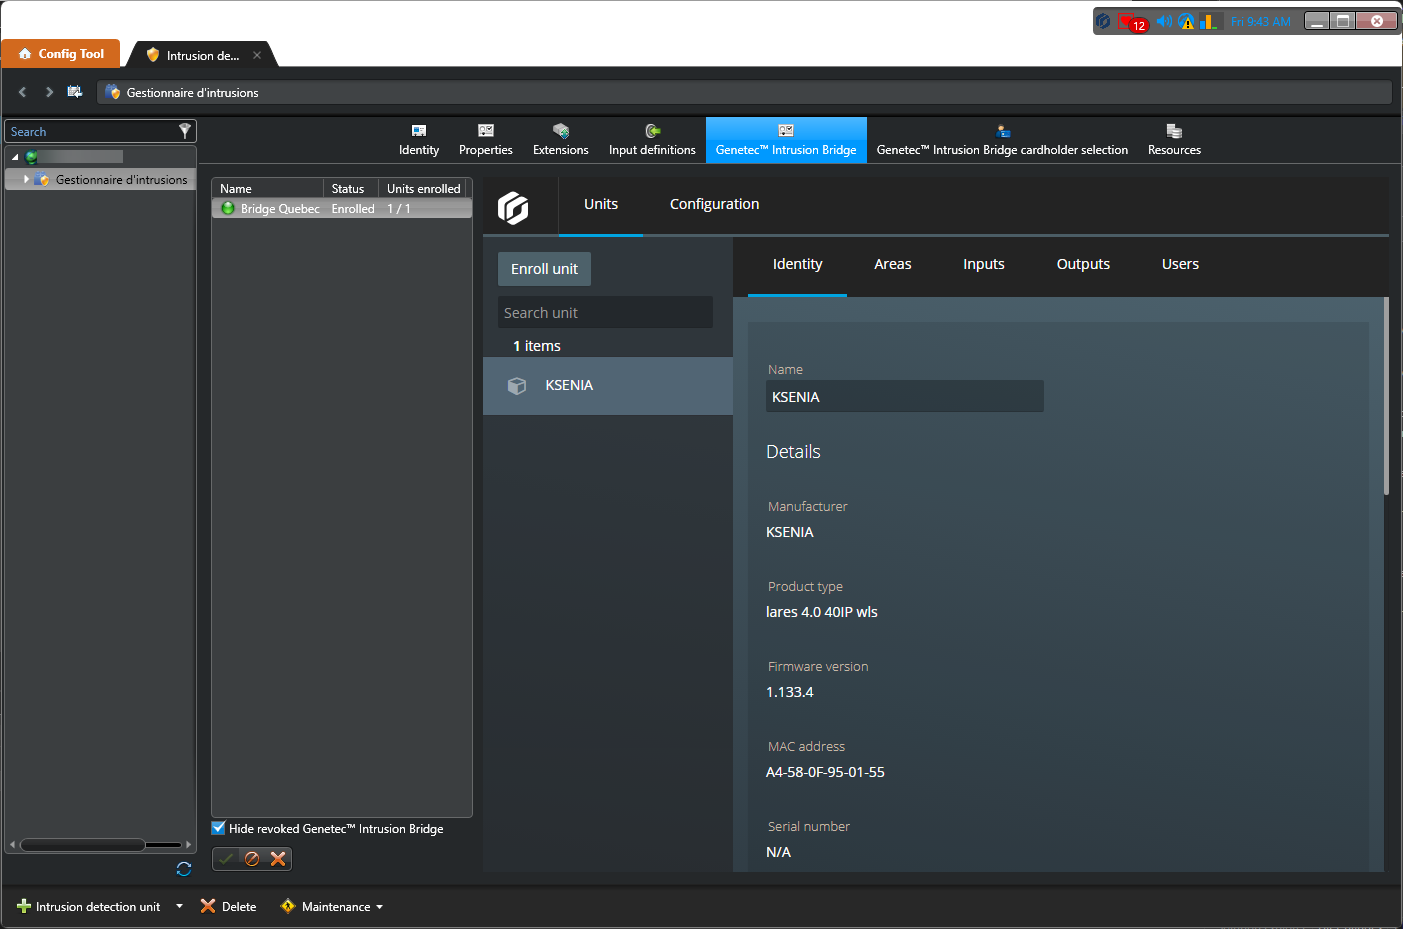This screenshot has width=1403, height=929.
Task: Switch to the Configuration tab
Action: click(x=714, y=204)
